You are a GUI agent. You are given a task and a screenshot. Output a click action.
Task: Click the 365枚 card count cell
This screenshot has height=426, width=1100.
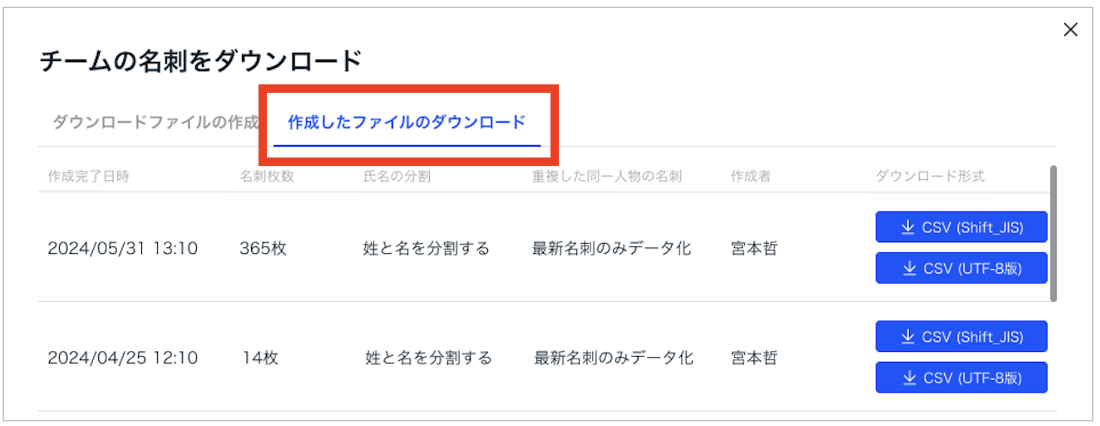(x=263, y=248)
